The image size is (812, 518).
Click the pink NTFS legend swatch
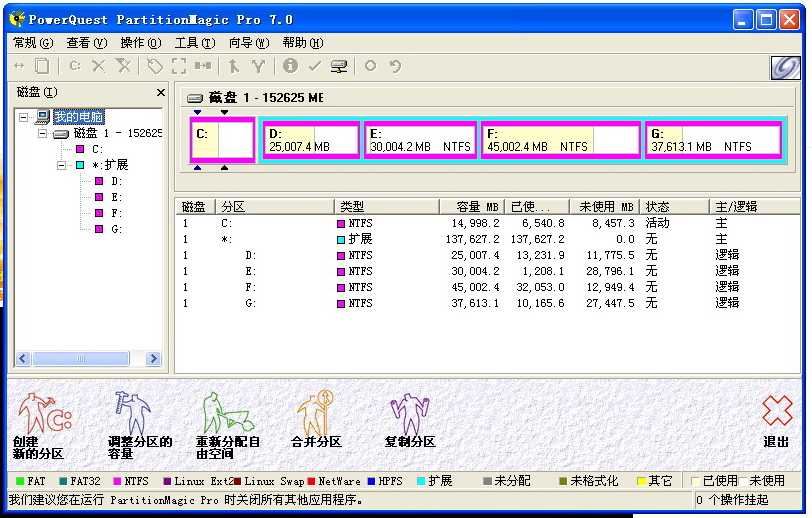coord(117,481)
